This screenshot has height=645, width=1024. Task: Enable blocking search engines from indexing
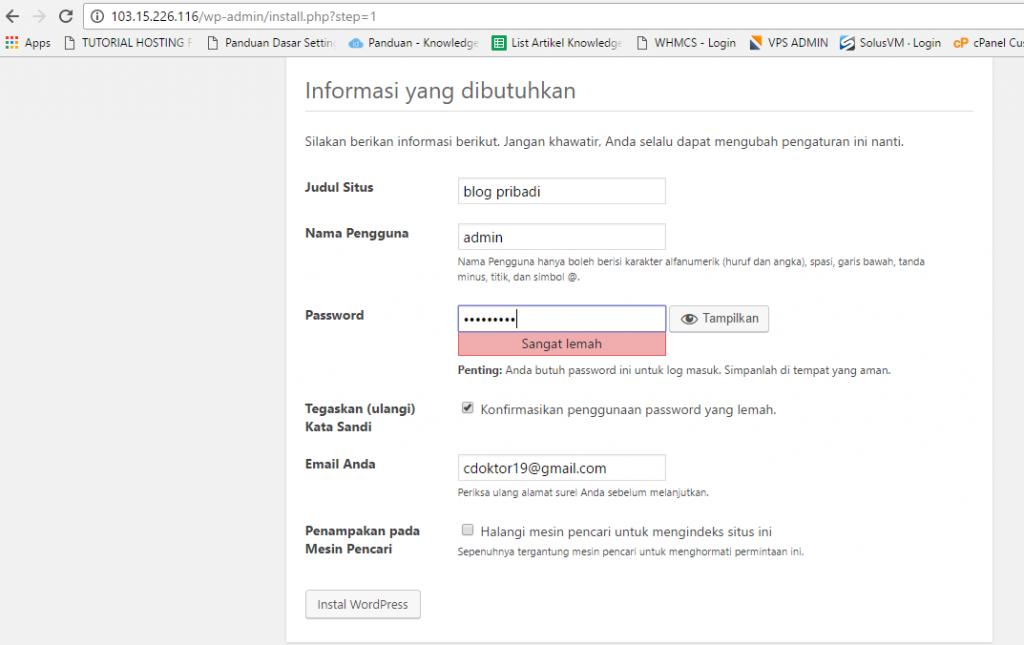(x=467, y=529)
